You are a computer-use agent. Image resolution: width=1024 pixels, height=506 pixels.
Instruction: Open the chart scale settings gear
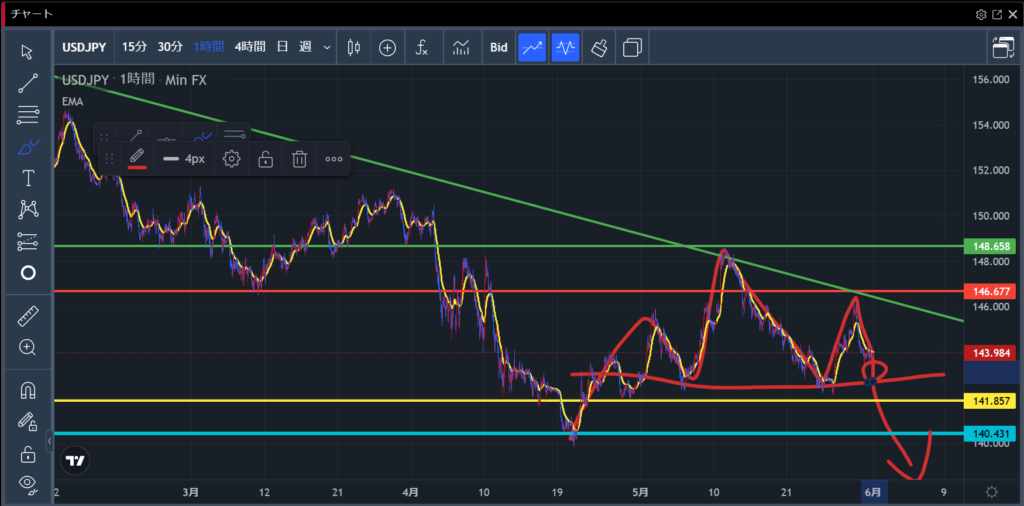tap(991, 492)
